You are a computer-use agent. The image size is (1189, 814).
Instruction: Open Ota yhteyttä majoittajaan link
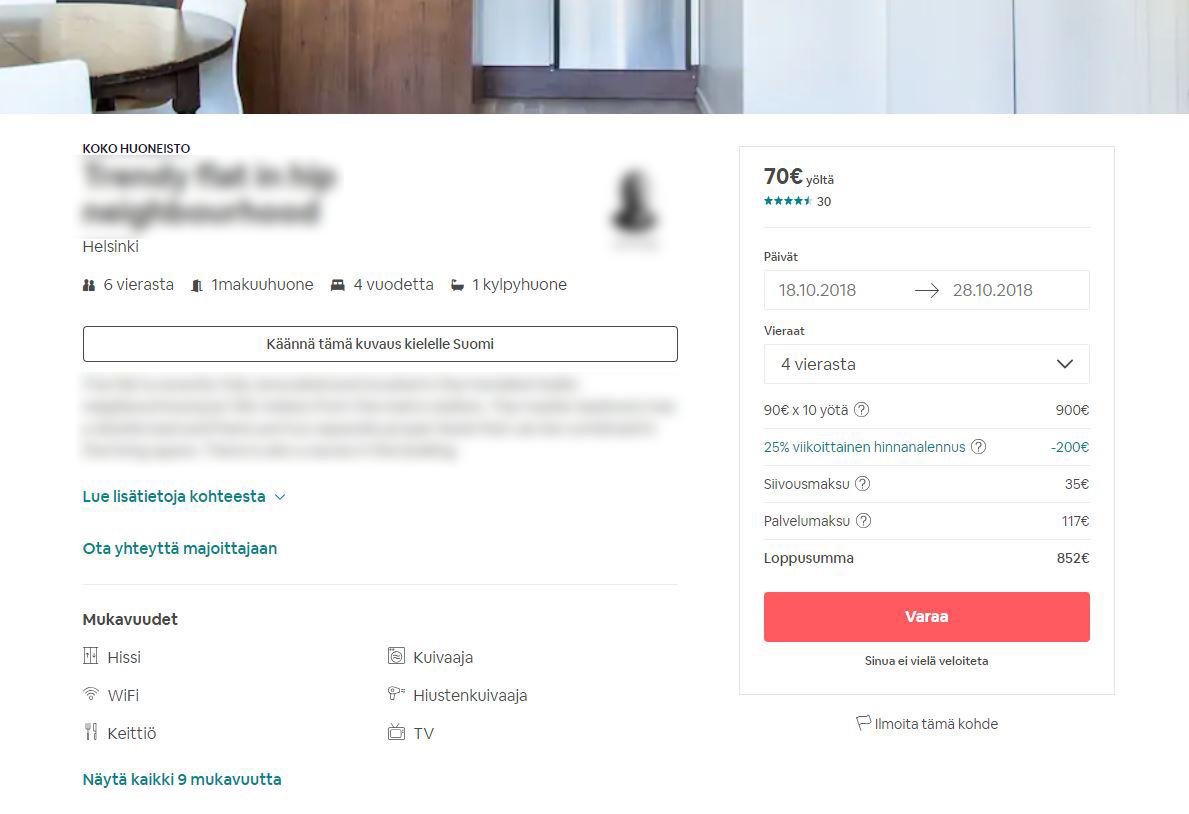pyautogui.click(x=180, y=548)
